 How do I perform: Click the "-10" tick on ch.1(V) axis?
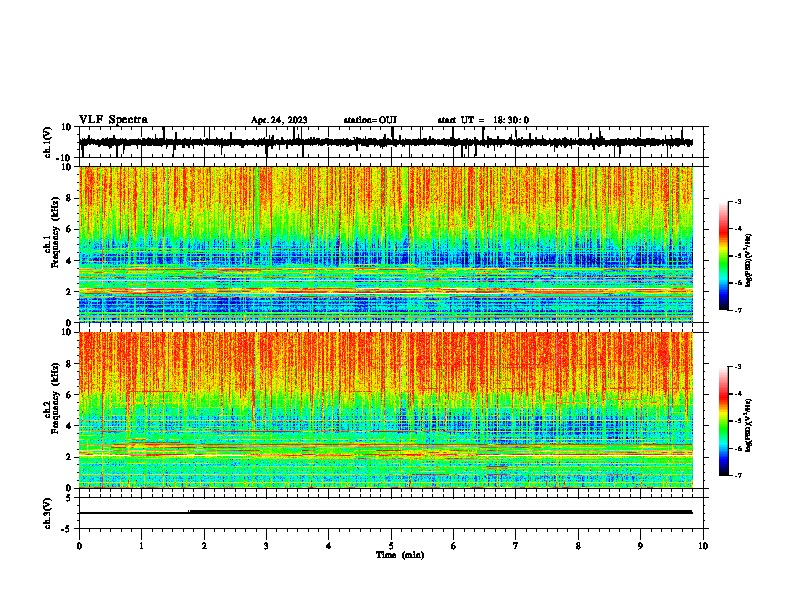tap(64, 158)
